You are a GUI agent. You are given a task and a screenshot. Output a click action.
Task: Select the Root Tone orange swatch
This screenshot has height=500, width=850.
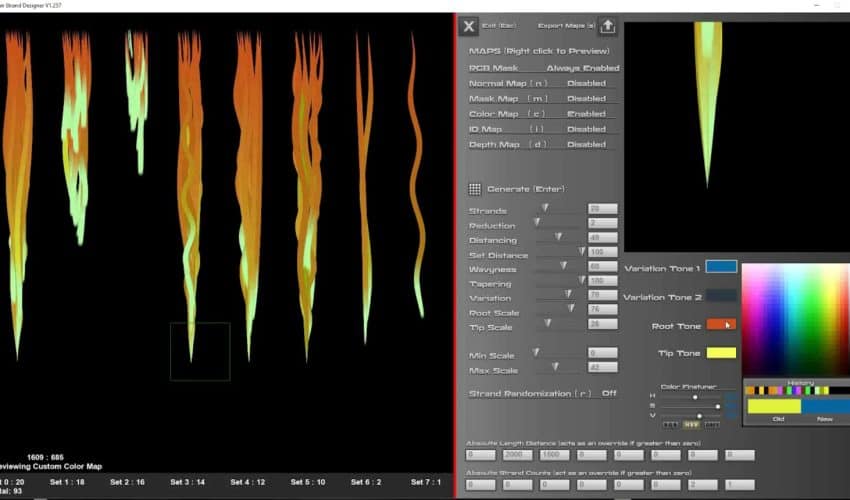tap(720, 324)
